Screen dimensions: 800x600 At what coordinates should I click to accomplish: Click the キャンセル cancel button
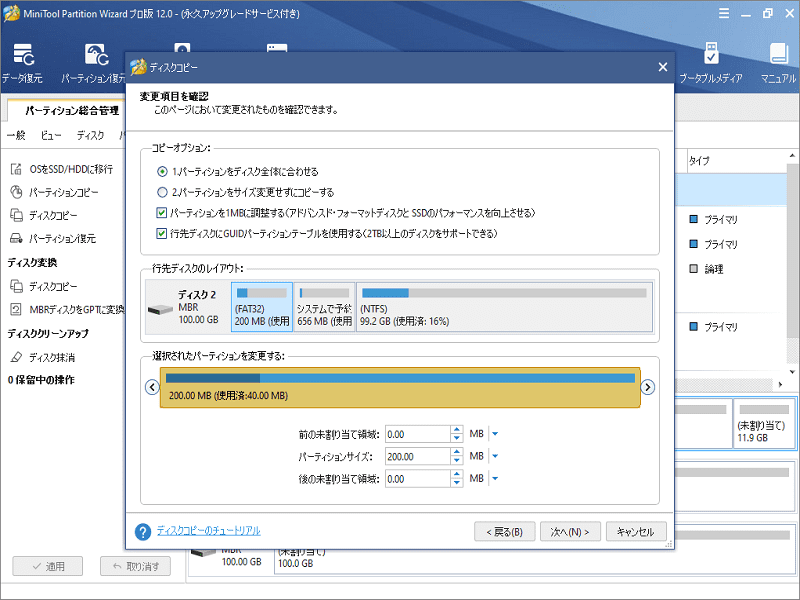(x=636, y=532)
